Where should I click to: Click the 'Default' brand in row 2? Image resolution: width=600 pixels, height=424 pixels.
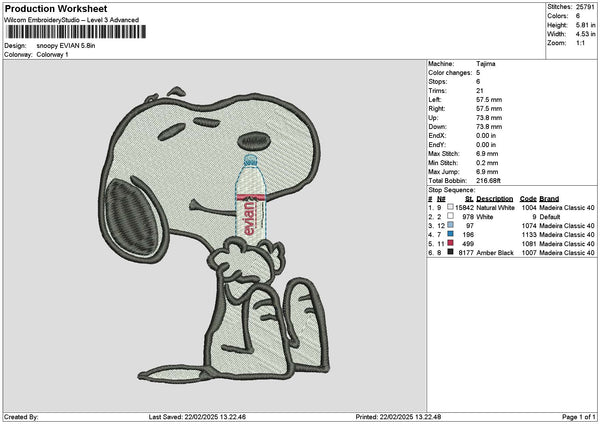550,217
